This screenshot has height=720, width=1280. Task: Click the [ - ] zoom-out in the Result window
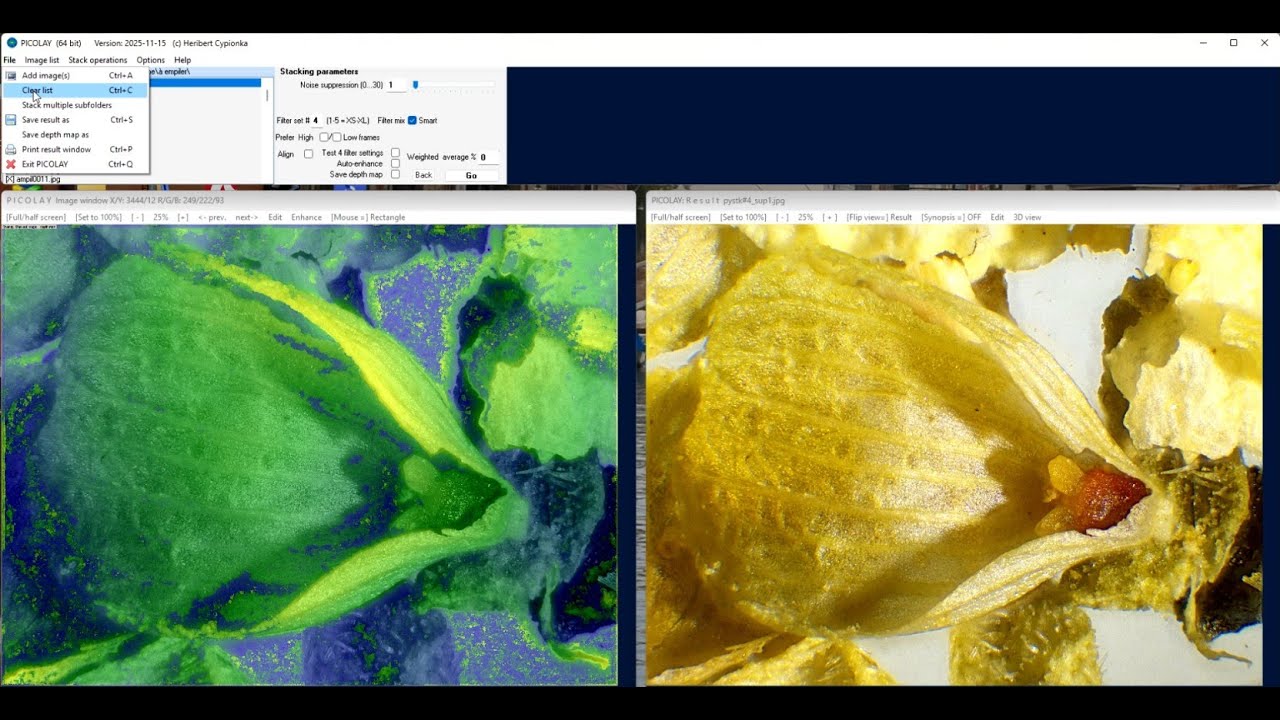782,217
